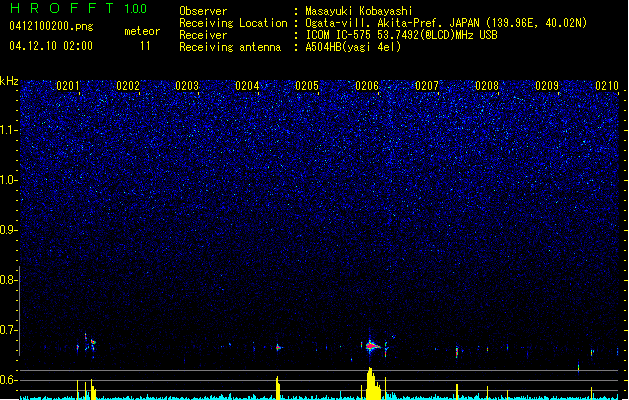Click the Receiving Location label
The width and height of the screenshot is (629, 400).
233,23
